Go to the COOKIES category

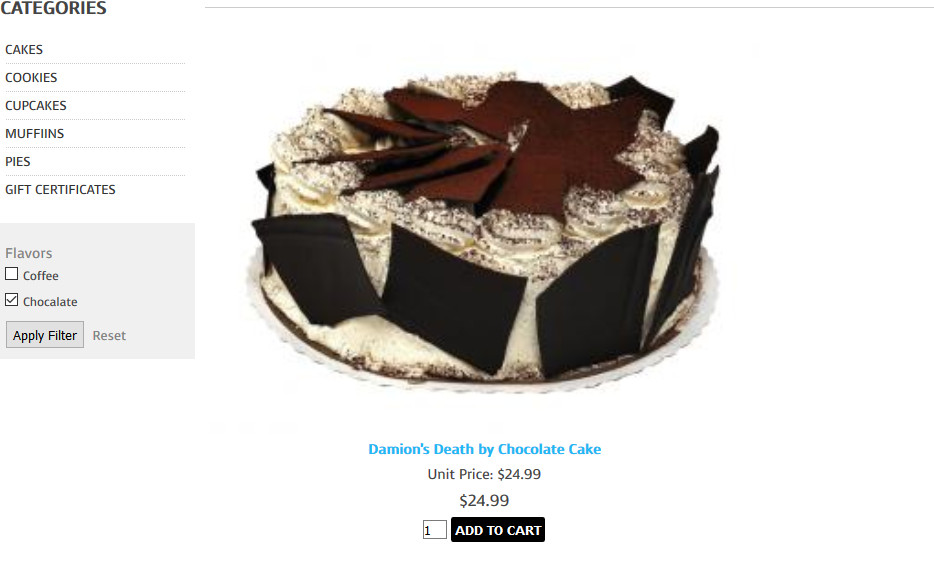pyautogui.click(x=31, y=77)
